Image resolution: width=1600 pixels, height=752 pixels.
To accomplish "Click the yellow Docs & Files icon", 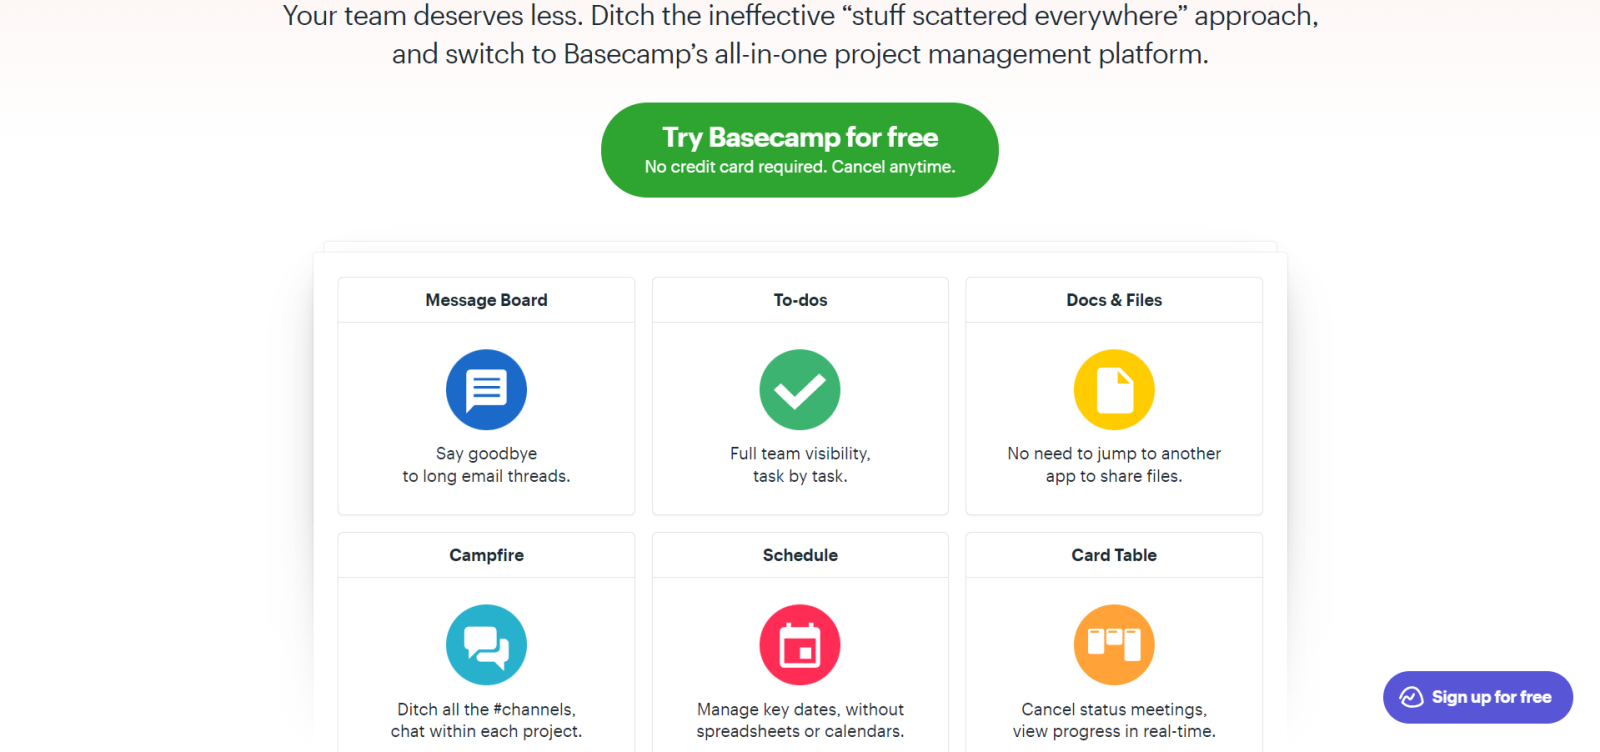I will (x=1114, y=389).
